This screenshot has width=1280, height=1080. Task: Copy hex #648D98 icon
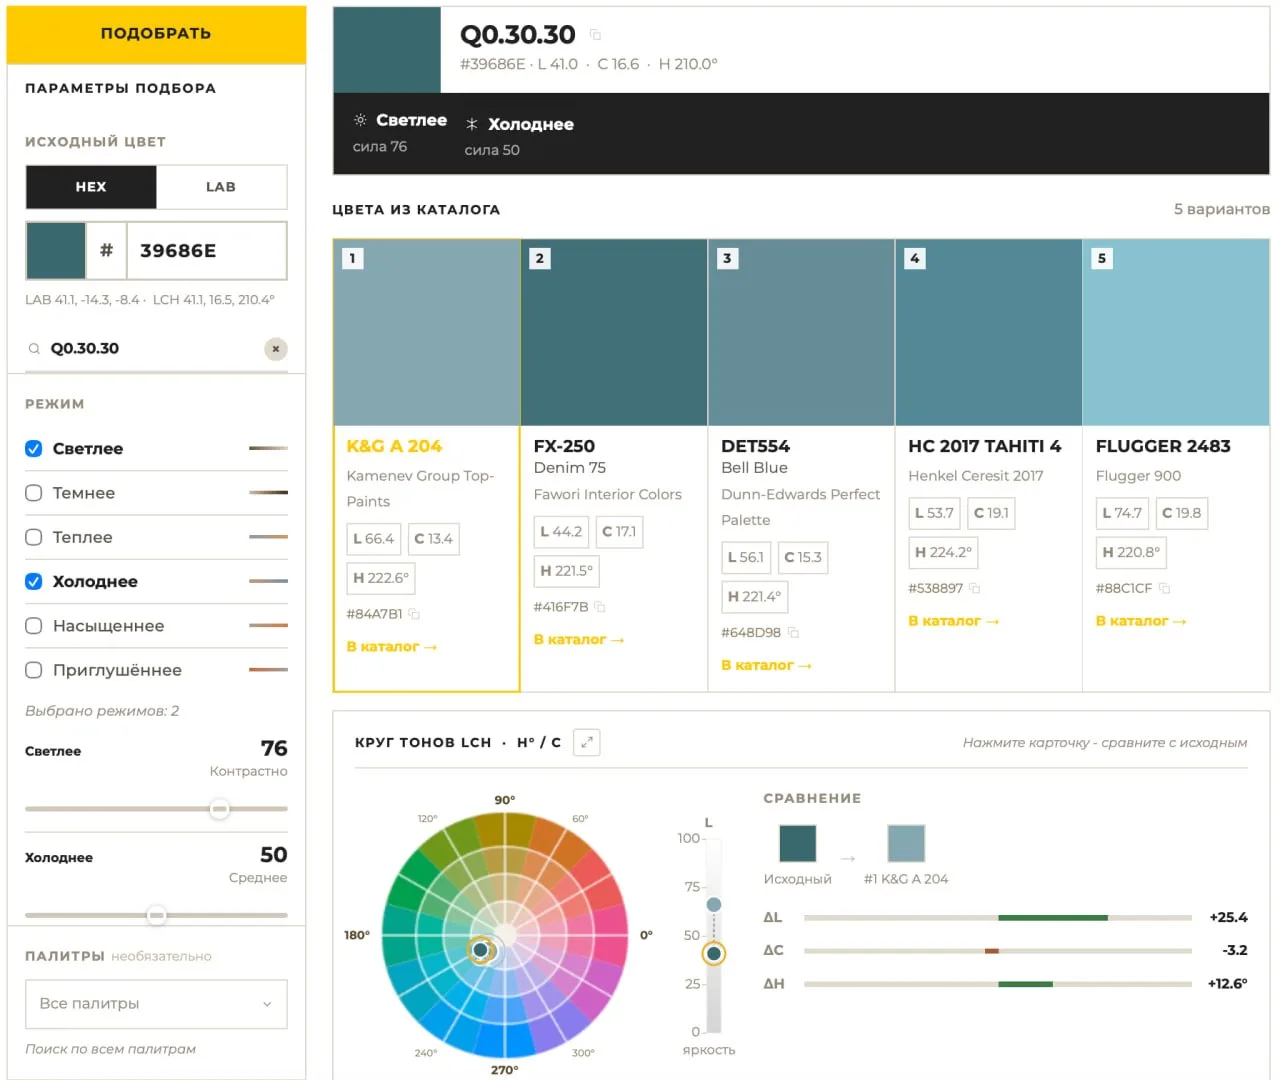point(793,633)
